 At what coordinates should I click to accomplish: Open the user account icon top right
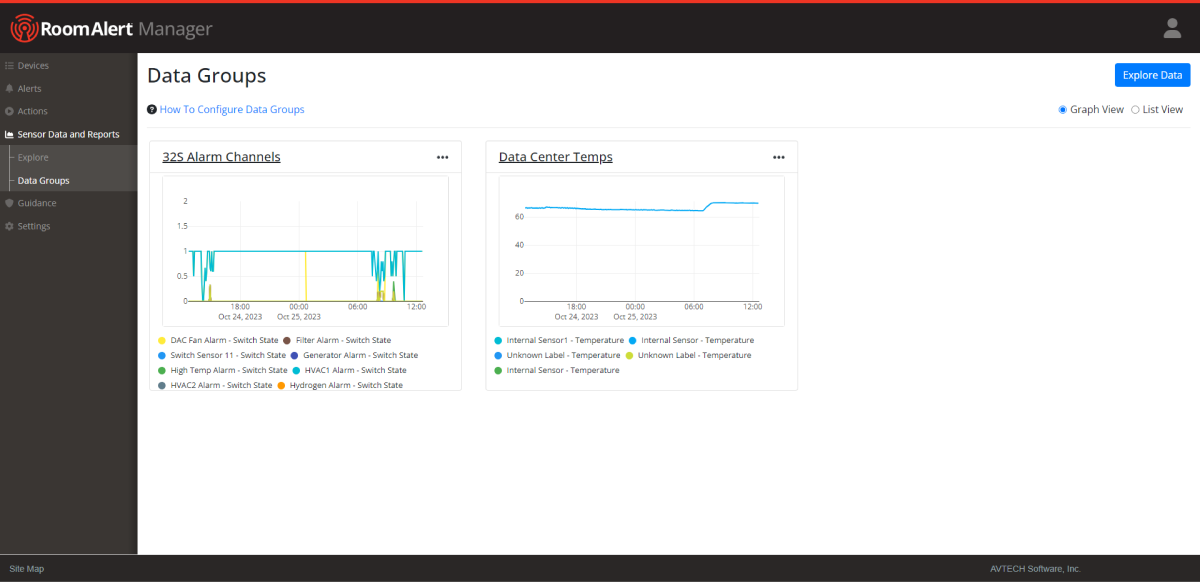(x=1171, y=27)
